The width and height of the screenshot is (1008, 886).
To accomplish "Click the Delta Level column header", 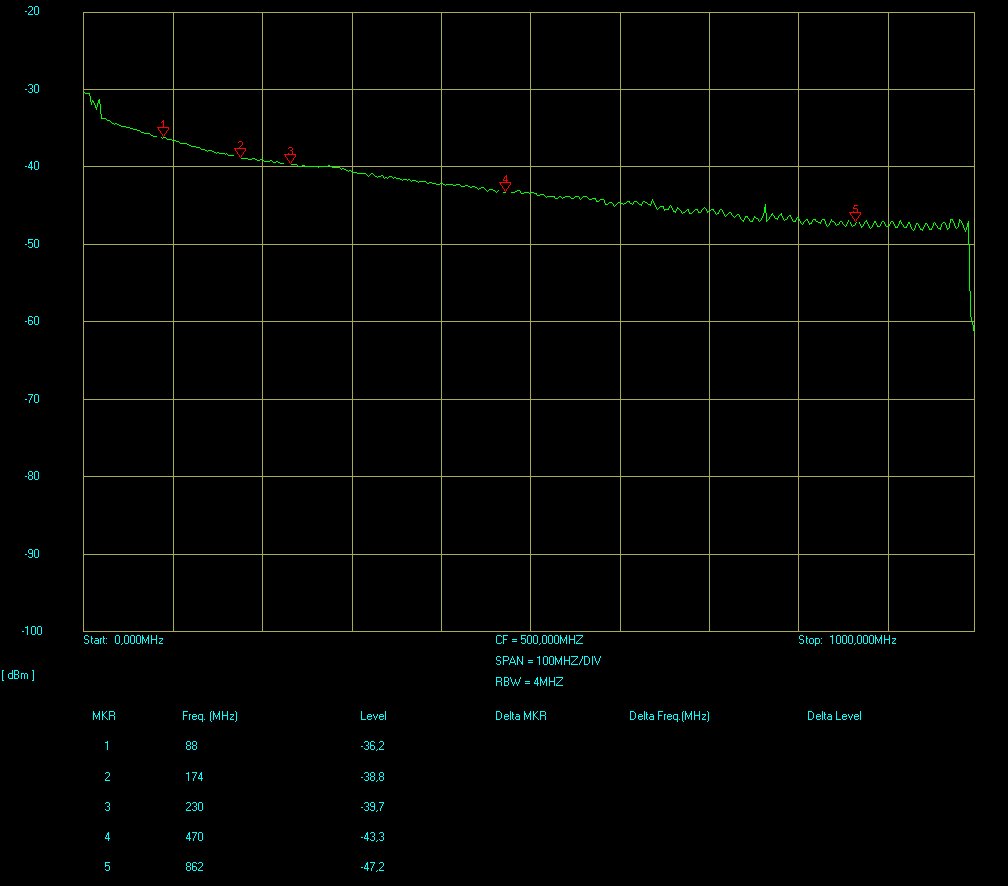I will [834, 716].
